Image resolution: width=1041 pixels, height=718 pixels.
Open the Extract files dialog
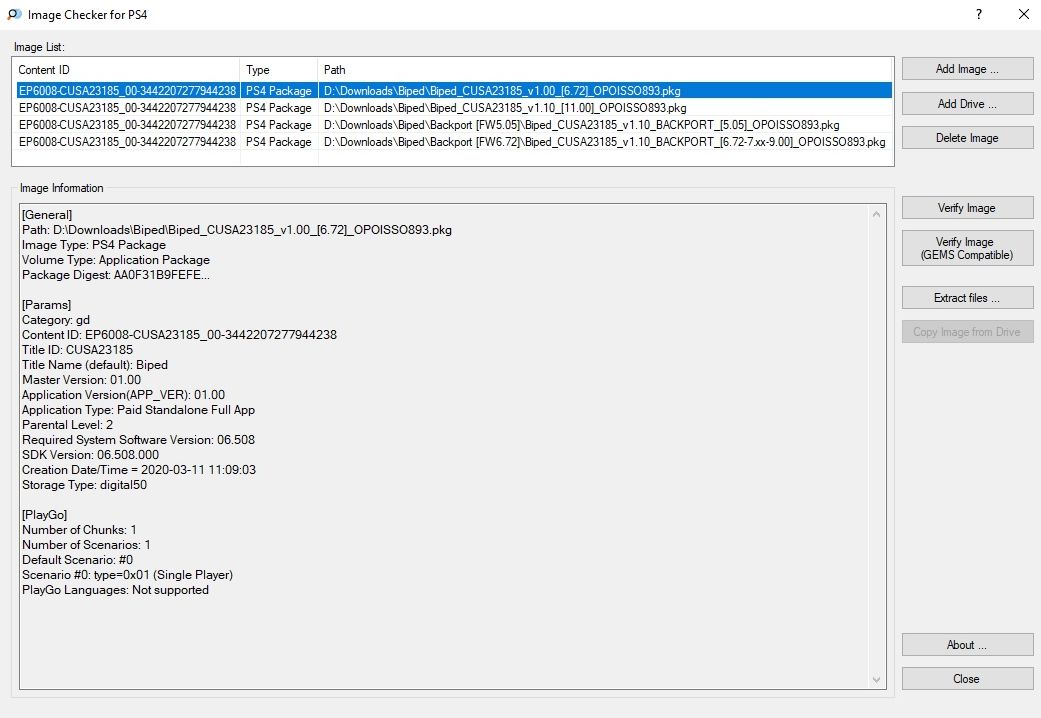pyautogui.click(x=967, y=298)
